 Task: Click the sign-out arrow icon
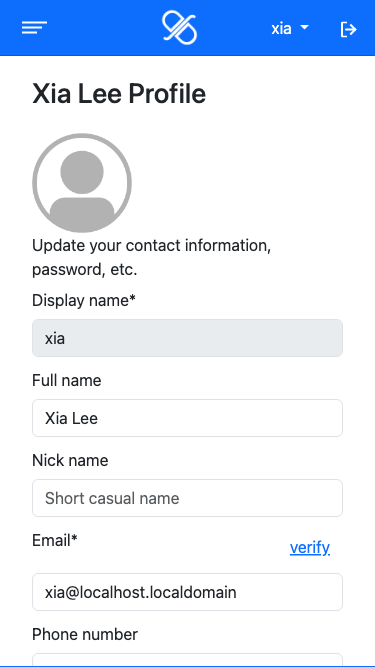tap(348, 29)
